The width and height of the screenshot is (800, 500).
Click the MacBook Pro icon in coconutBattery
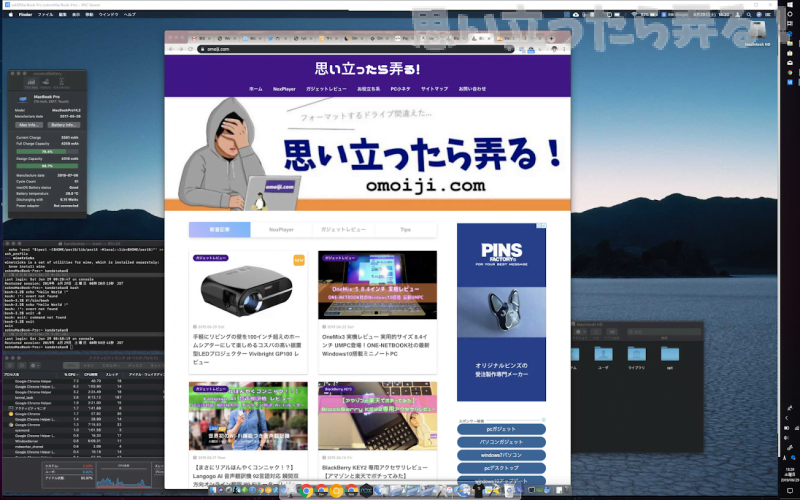[23, 99]
